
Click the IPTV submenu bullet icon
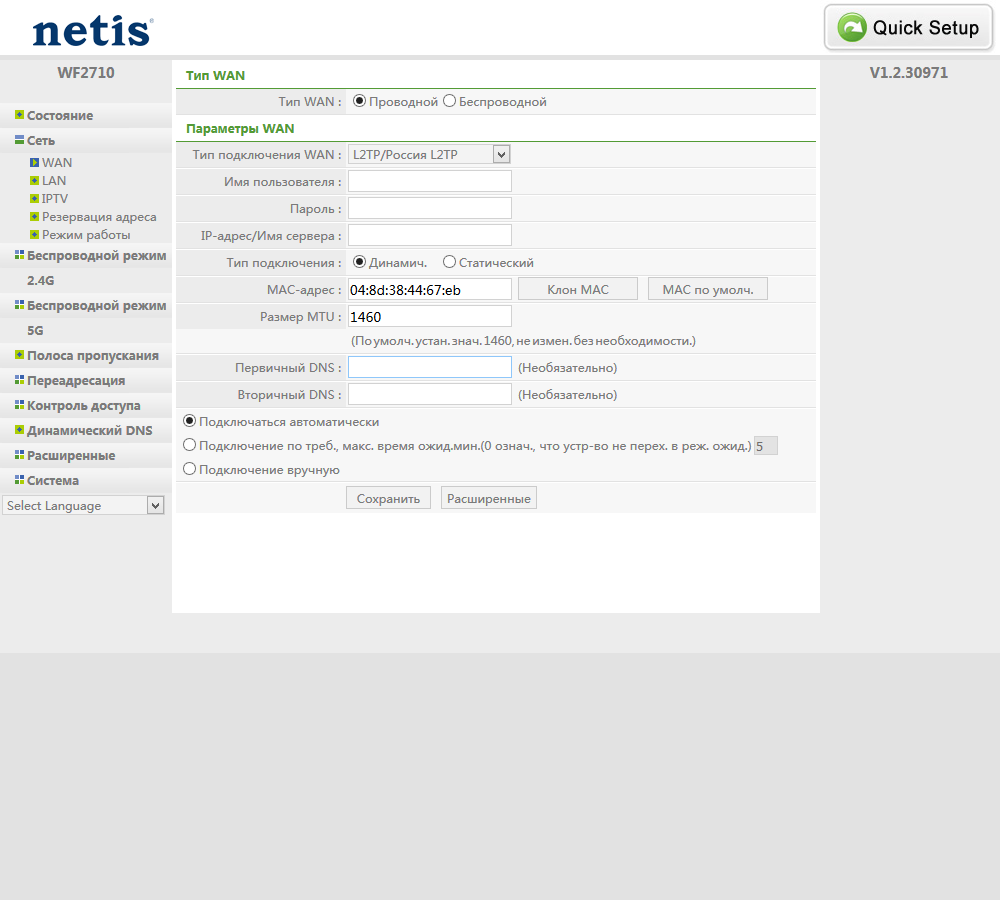pyautogui.click(x=34, y=198)
